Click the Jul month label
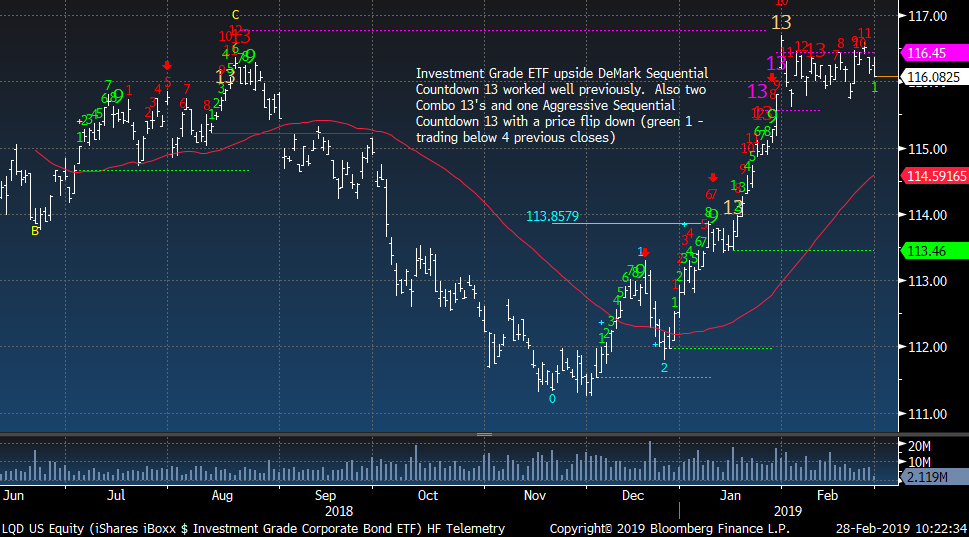The height and width of the screenshot is (537, 969). coord(116,496)
